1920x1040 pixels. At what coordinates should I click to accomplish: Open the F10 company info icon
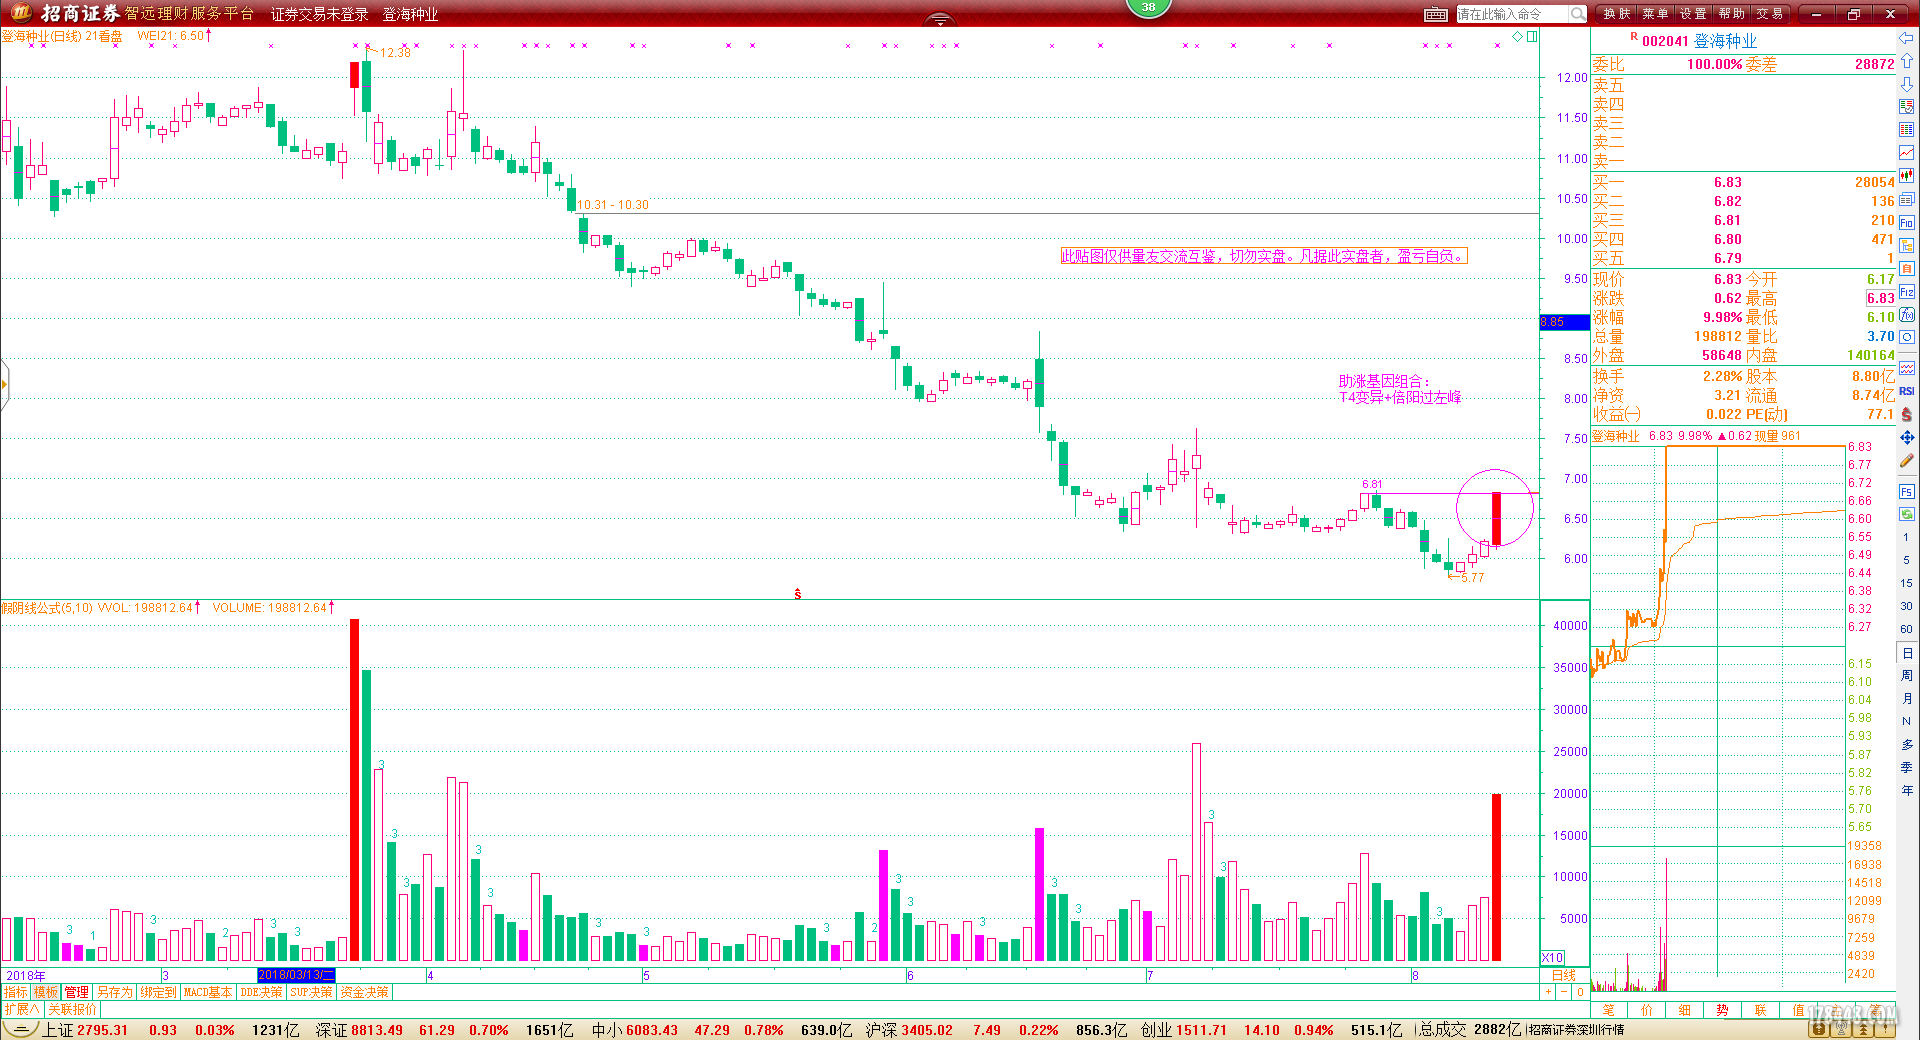[1906, 222]
